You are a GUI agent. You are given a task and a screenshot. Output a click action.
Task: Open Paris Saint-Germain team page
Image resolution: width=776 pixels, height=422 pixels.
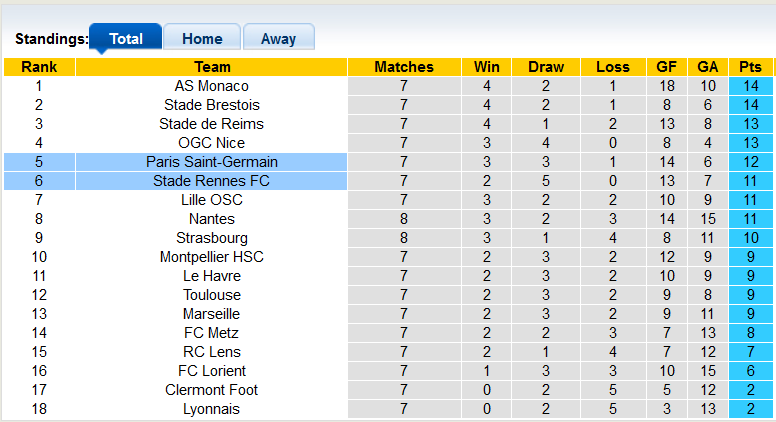coord(212,162)
